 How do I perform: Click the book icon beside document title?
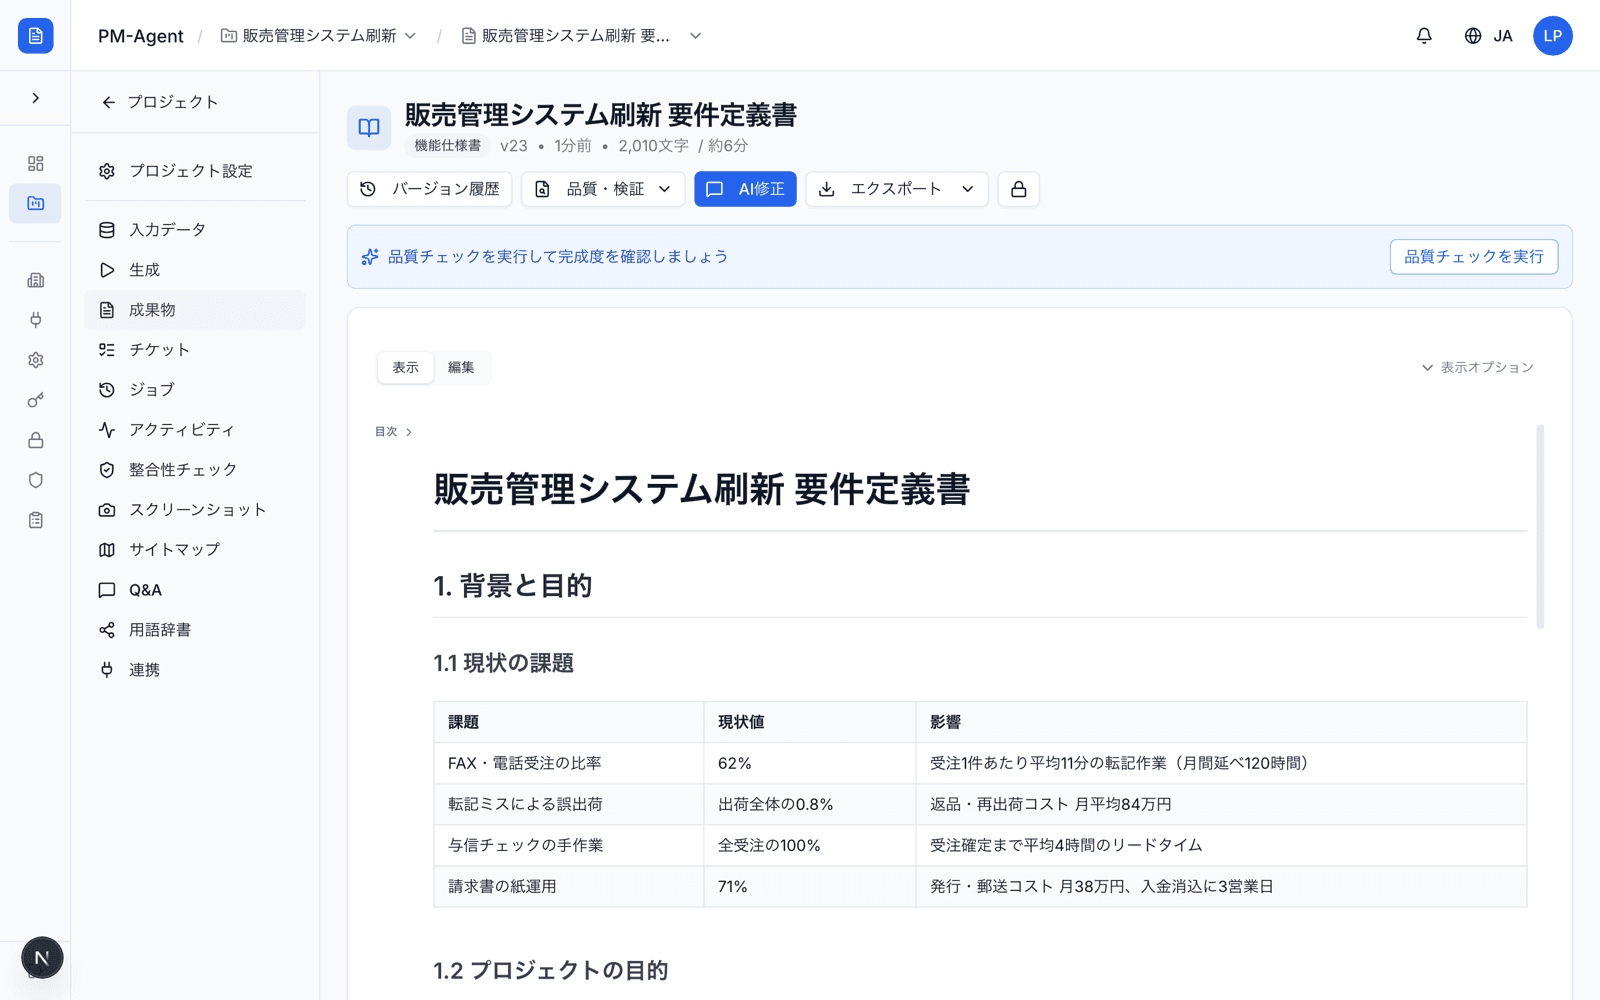click(369, 128)
